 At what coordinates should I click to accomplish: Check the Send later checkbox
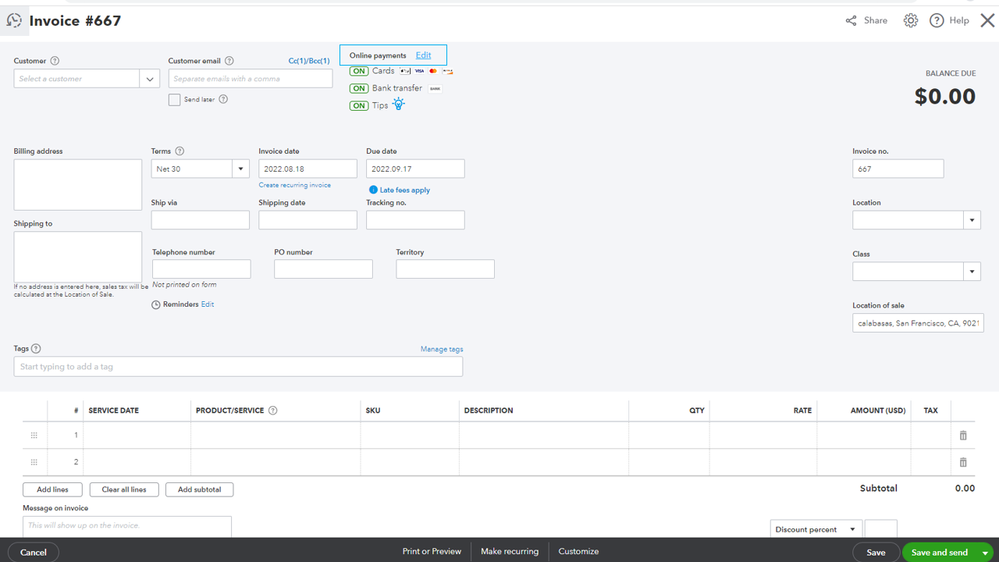(174, 100)
